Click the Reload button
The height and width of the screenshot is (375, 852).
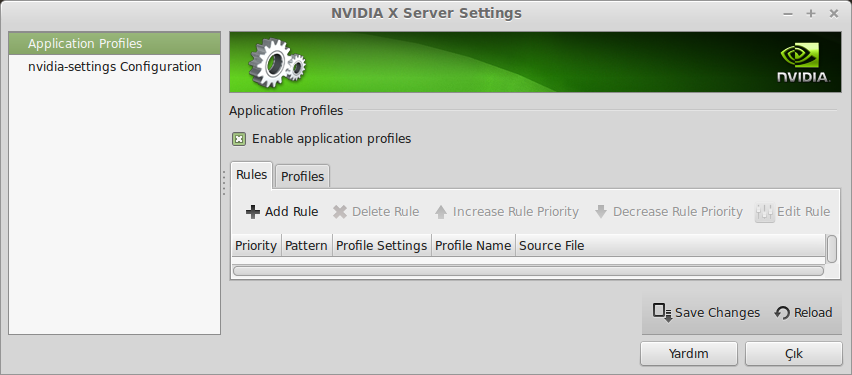[804, 313]
